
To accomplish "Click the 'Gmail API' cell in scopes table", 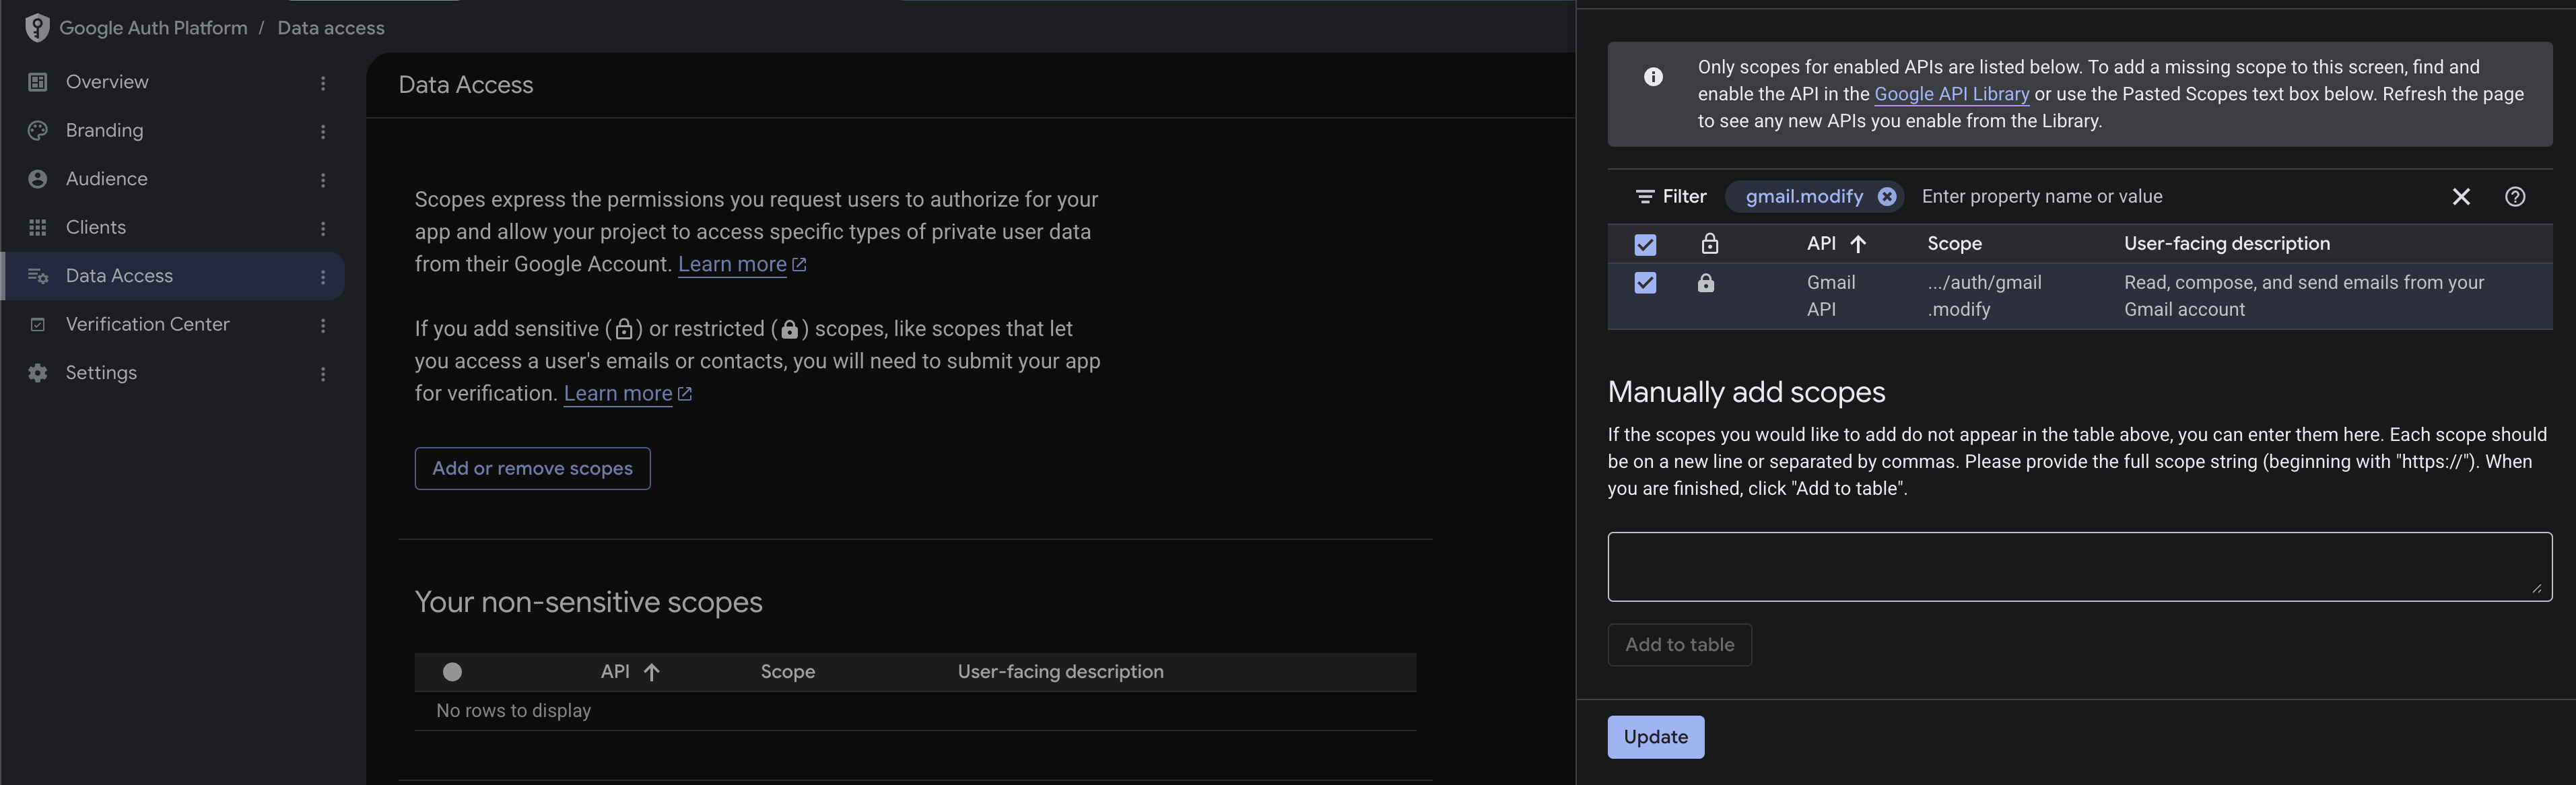I will [1830, 296].
